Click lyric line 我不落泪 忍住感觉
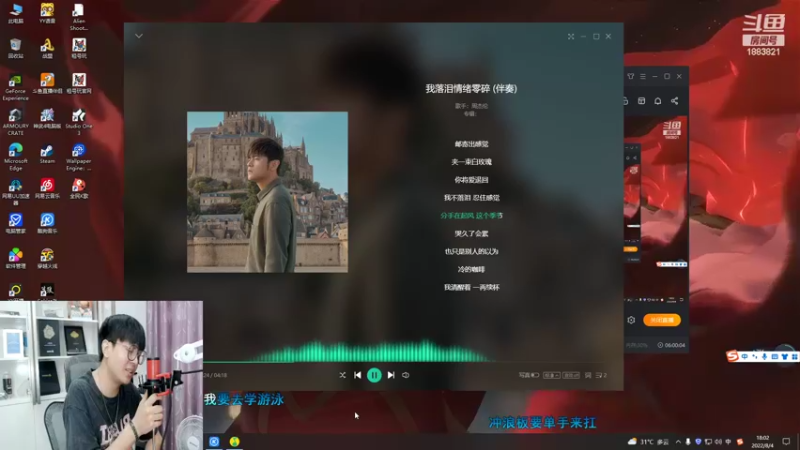This screenshot has width=800, height=450. point(471,197)
